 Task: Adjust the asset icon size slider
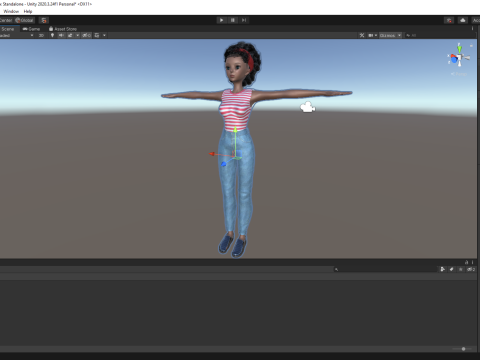462,349
